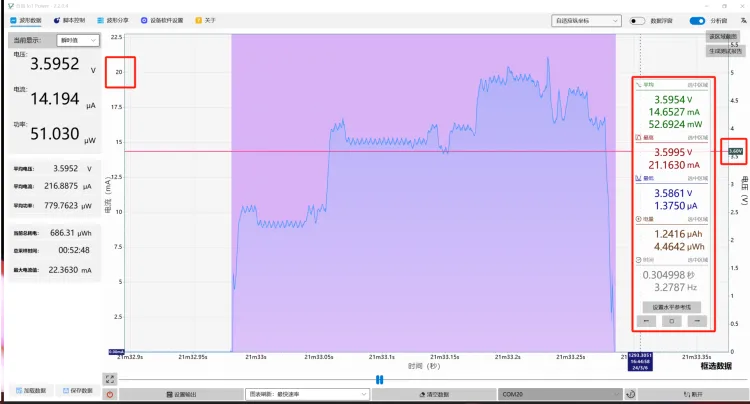Click the 4.4642 µWh energy value
The height and width of the screenshot is (404, 750).
click(679, 247)
